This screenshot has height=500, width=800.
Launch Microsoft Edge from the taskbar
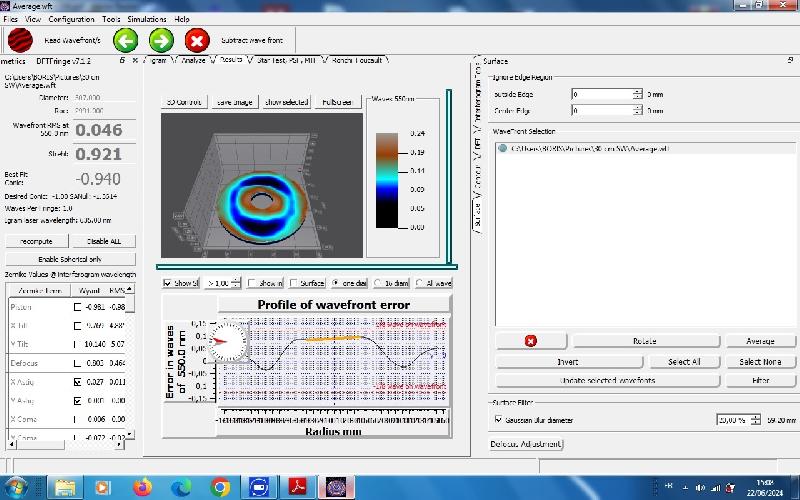pos(181,488)
